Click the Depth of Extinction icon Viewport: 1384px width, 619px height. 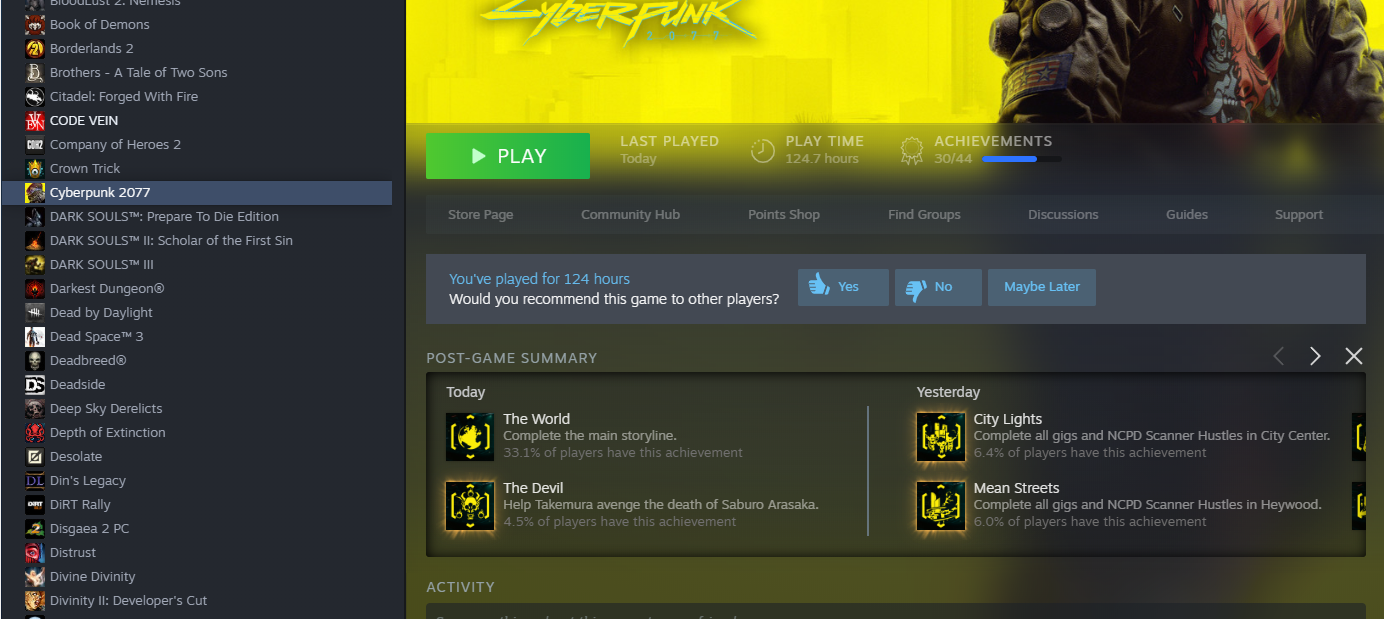(35, 432)
